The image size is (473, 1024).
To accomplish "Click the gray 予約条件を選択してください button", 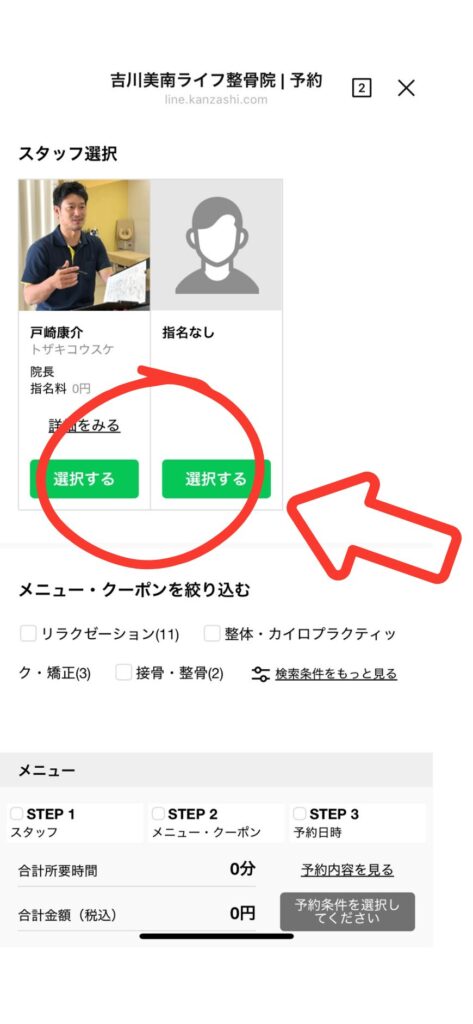I will pos(347,911).
